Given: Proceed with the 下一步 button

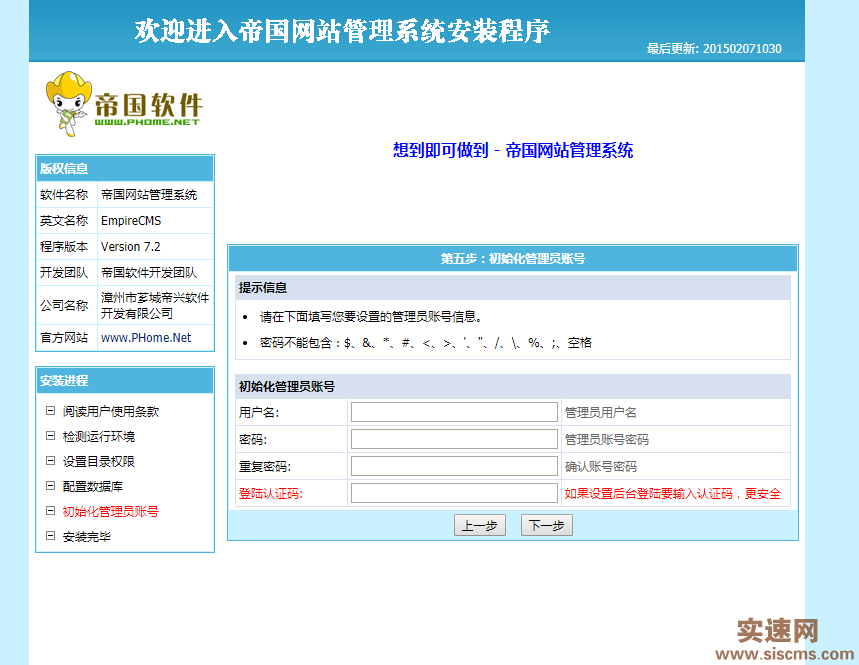Looking at the screenshot, I should click(547, 525).
